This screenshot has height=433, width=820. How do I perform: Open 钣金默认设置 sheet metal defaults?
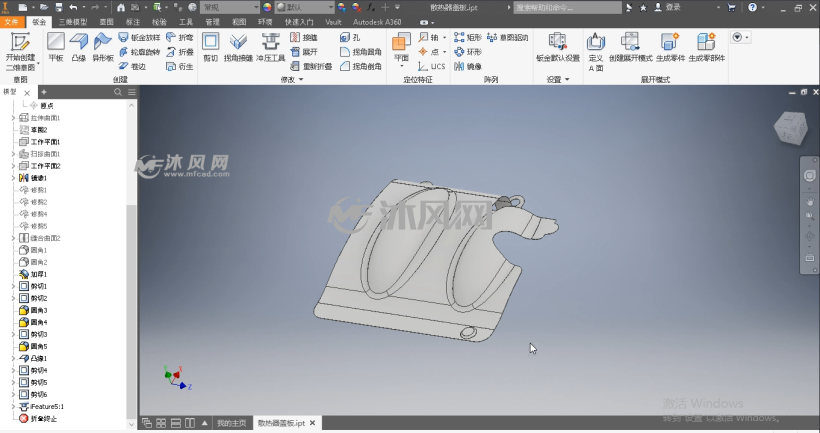click(558, 47)
